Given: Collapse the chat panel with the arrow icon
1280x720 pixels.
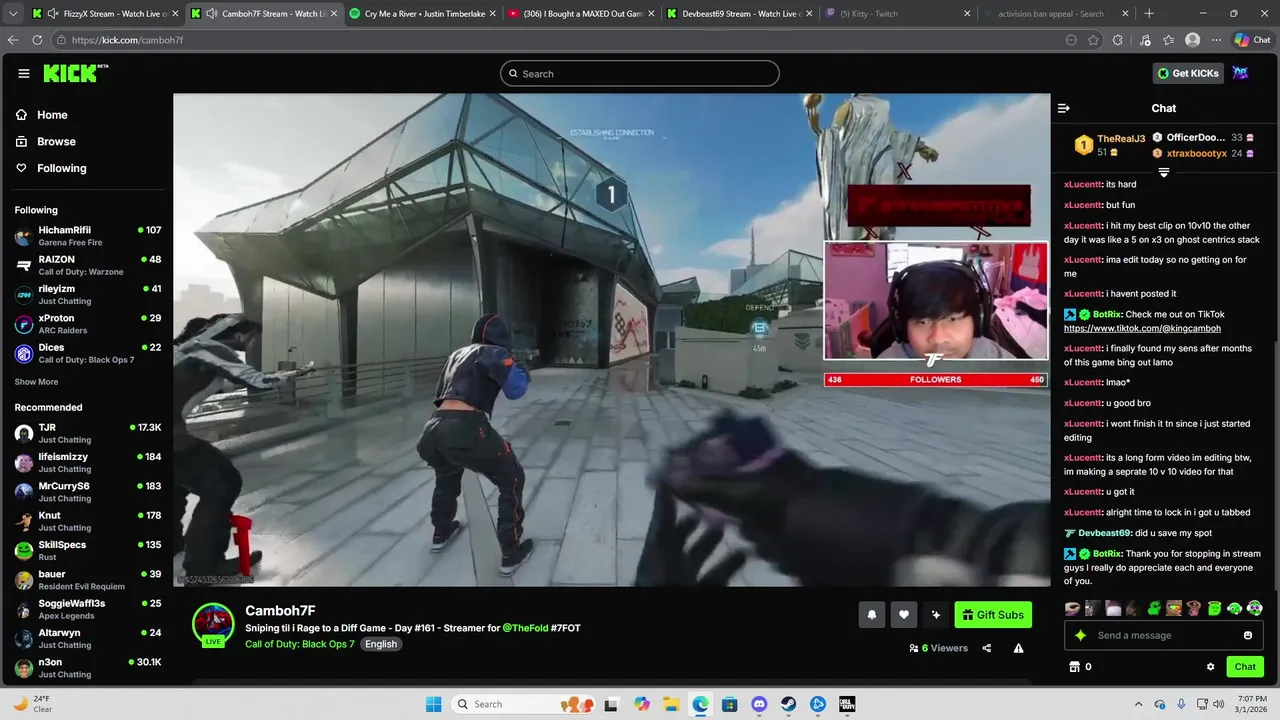Looking at the screenshot, I should pos(1064,108).
